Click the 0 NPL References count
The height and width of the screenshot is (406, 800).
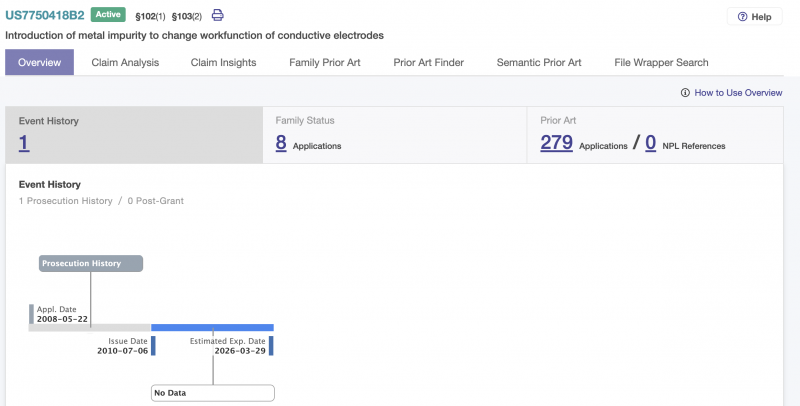click(x=651, y=142)
